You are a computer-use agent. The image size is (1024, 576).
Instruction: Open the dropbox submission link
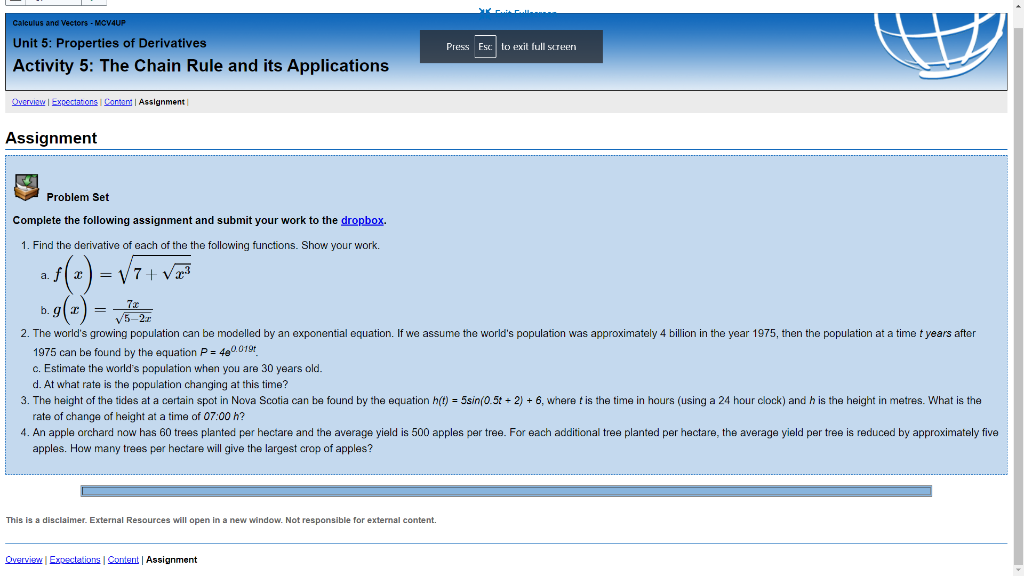[x=362, y=221]
